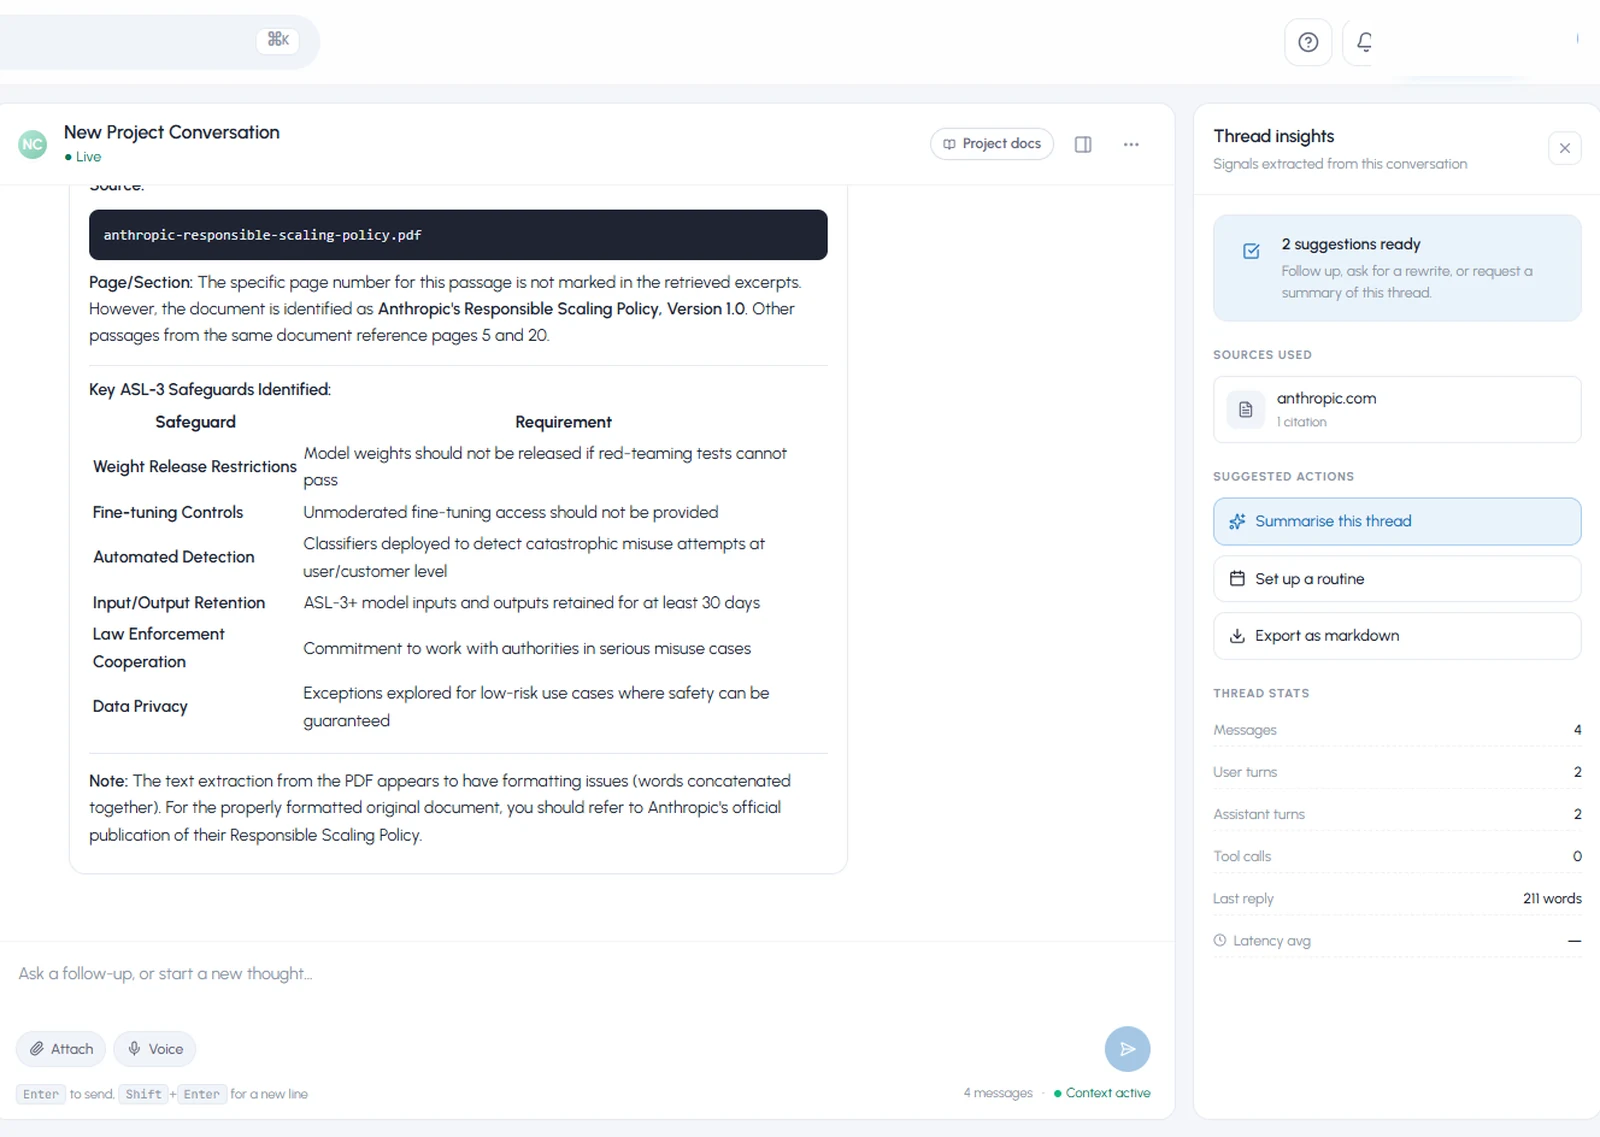
Task: Click the download icon on Export as markdown
Action: click(1237, 636)
